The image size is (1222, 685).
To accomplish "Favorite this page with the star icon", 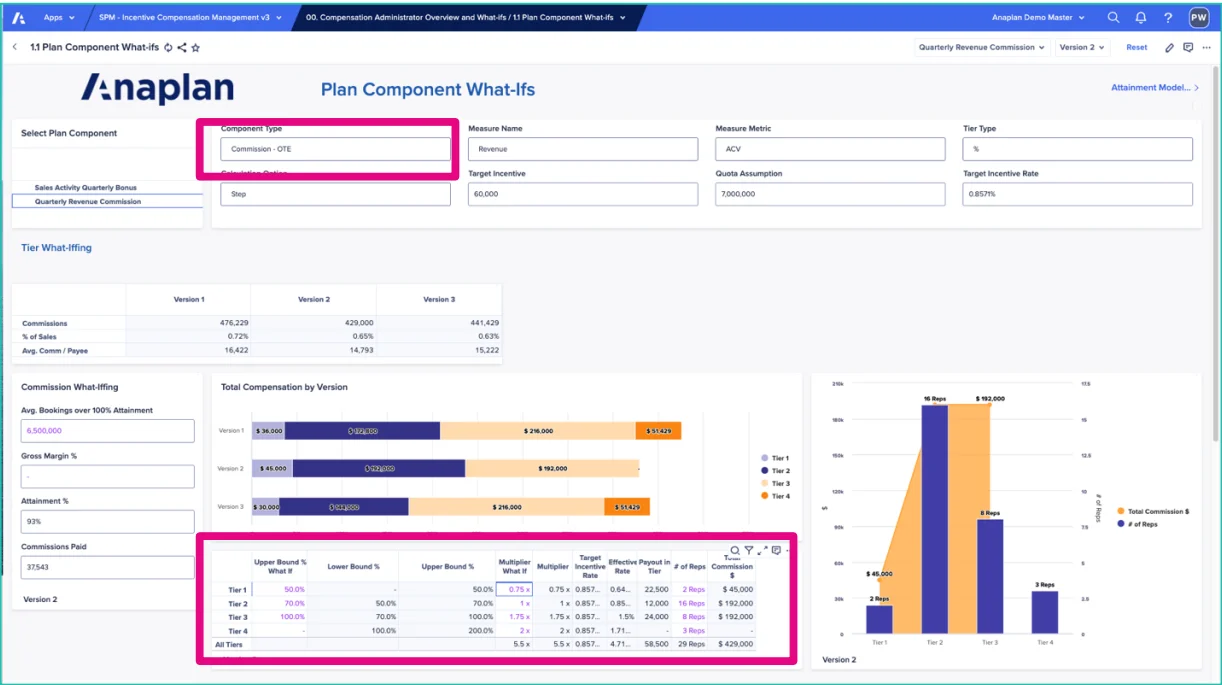I will click(196, 48).
